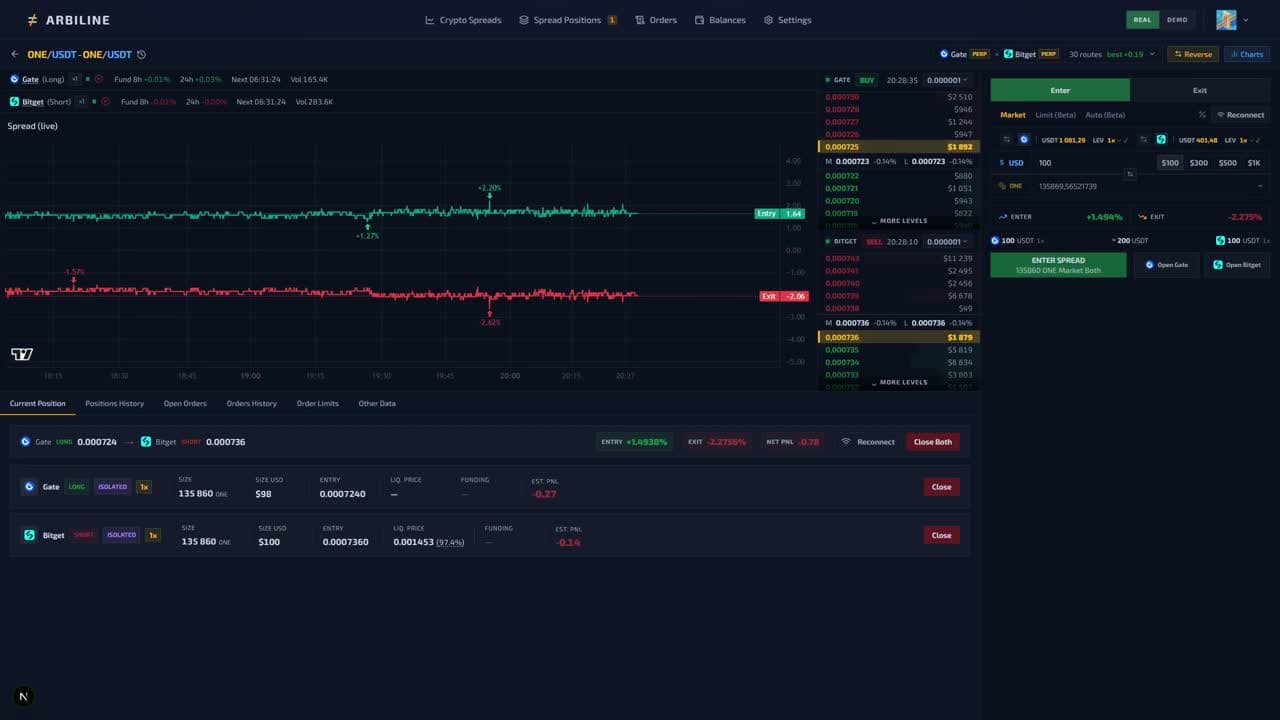1280x720 pixels.
Task: Click the ONE coin amount icon
Action: click(1002, 186)
